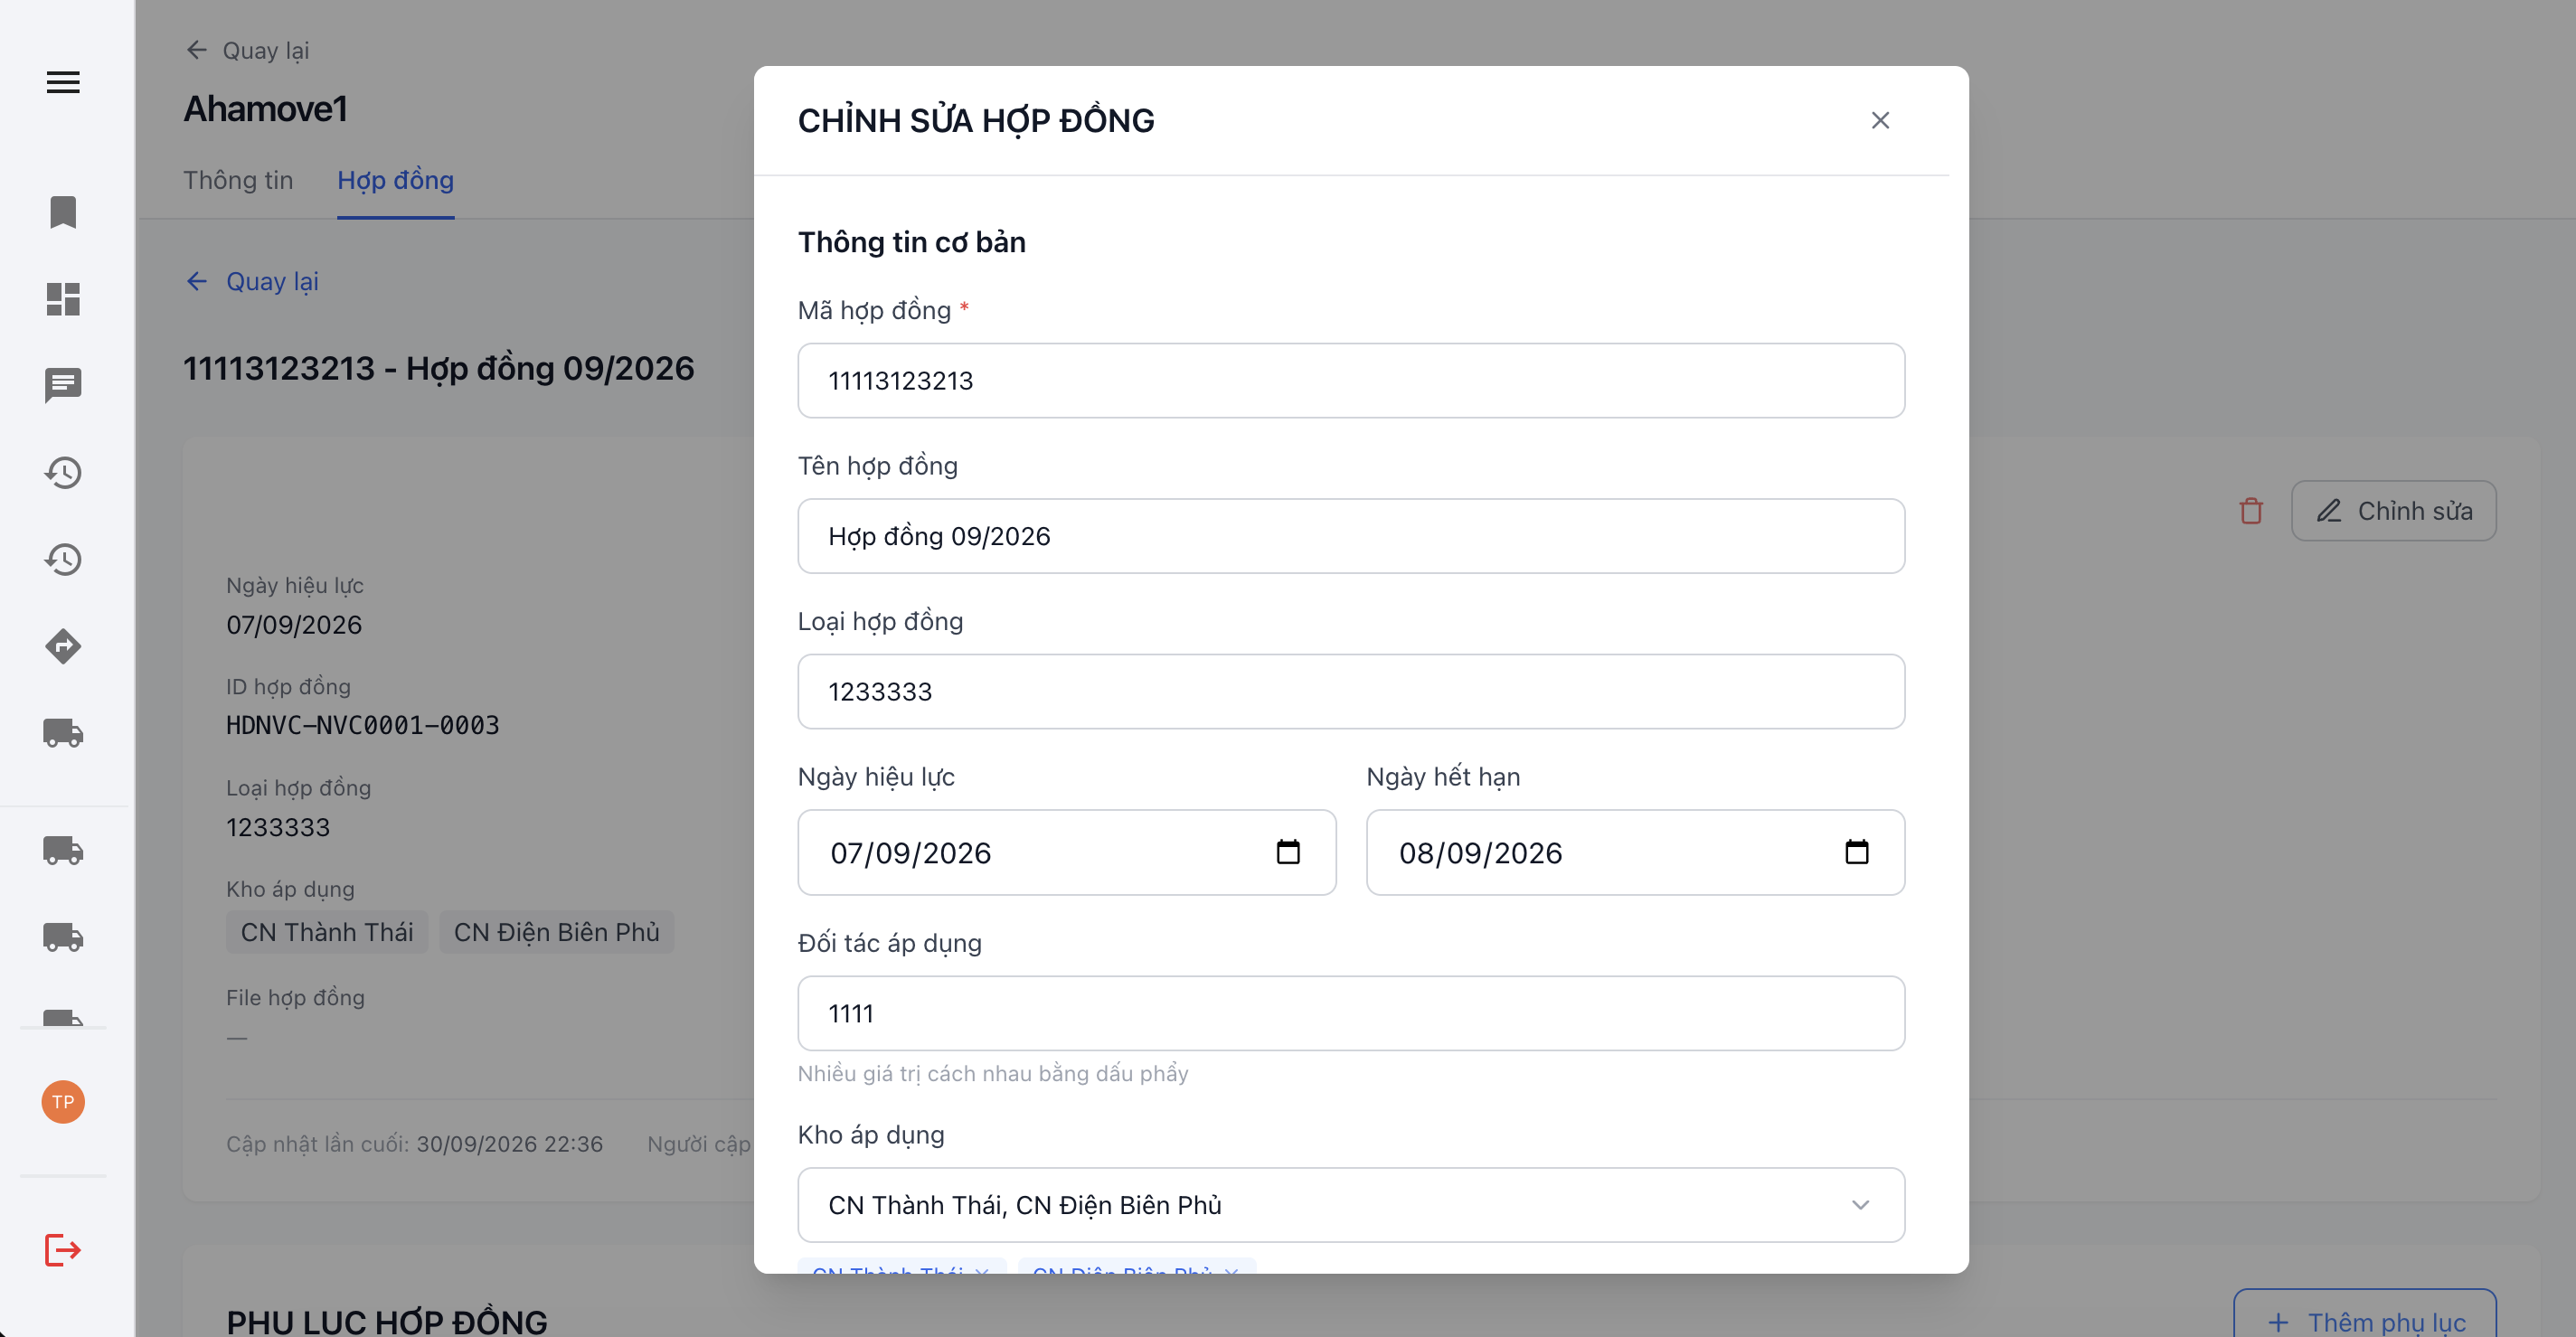
Task: Click the Chỉnh sửa button
Action: (2394, 511)
